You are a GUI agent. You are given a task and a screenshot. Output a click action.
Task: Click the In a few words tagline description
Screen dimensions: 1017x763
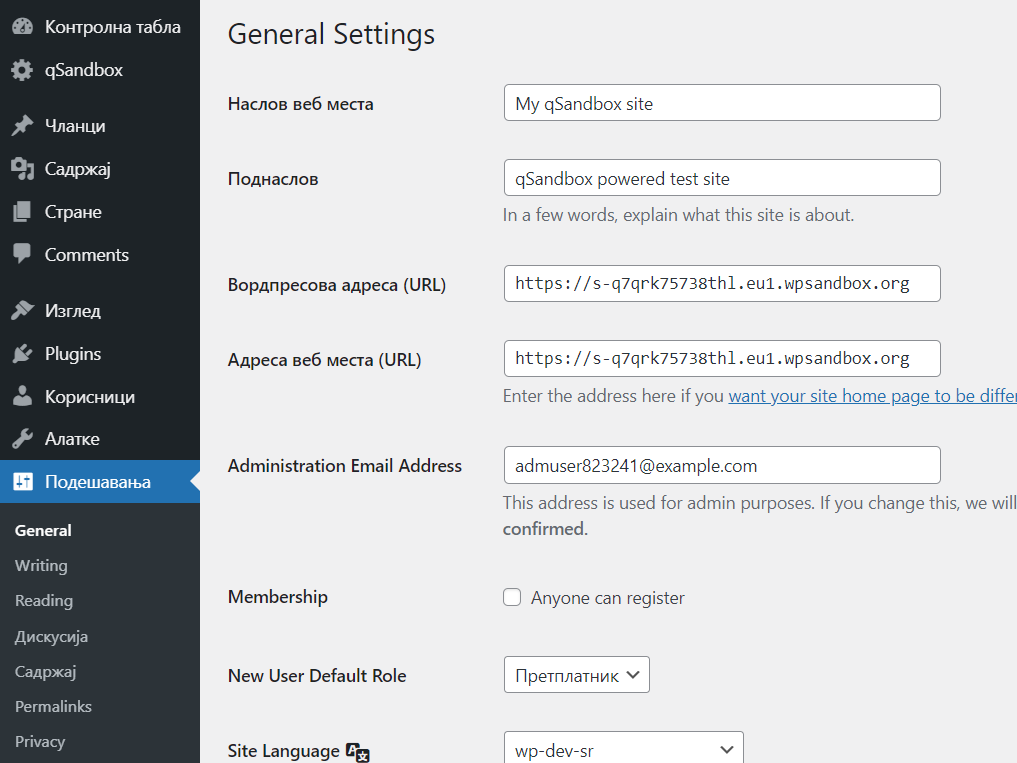click(x=678, y=215)
